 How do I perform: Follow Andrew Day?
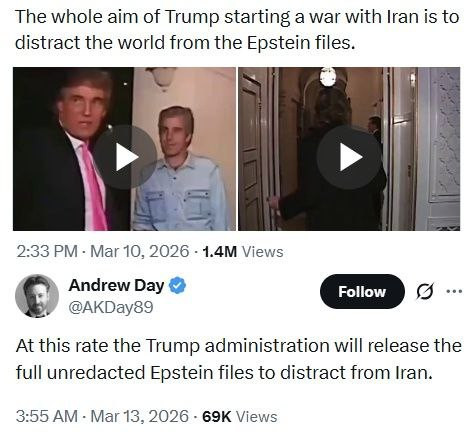tap(362, 292)
